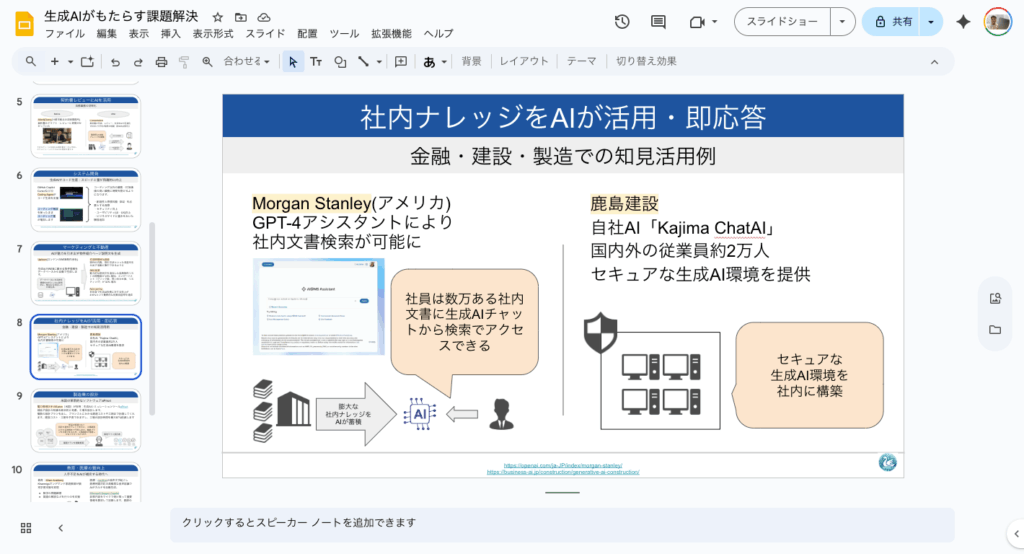1024x554 pixels.
Task: Select slide 5 thumbnail
Action: [x=86, y=126]
